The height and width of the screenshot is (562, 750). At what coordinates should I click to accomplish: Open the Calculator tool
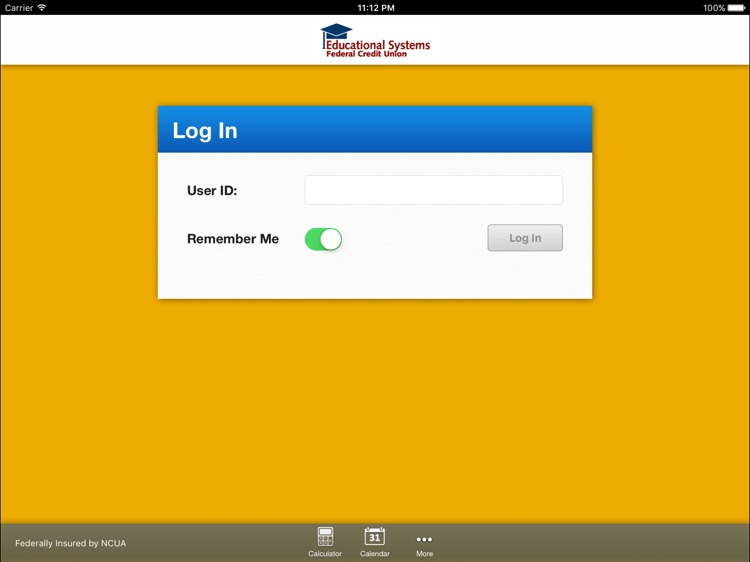point(325,542)
